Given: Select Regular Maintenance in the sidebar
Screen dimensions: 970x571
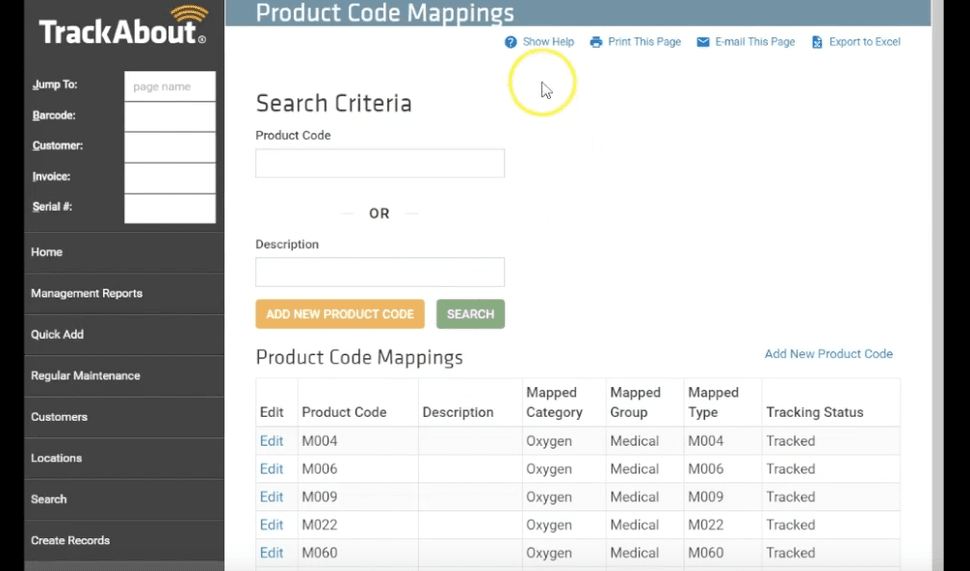Looking at the screenshot, I should tap(86, 376).
